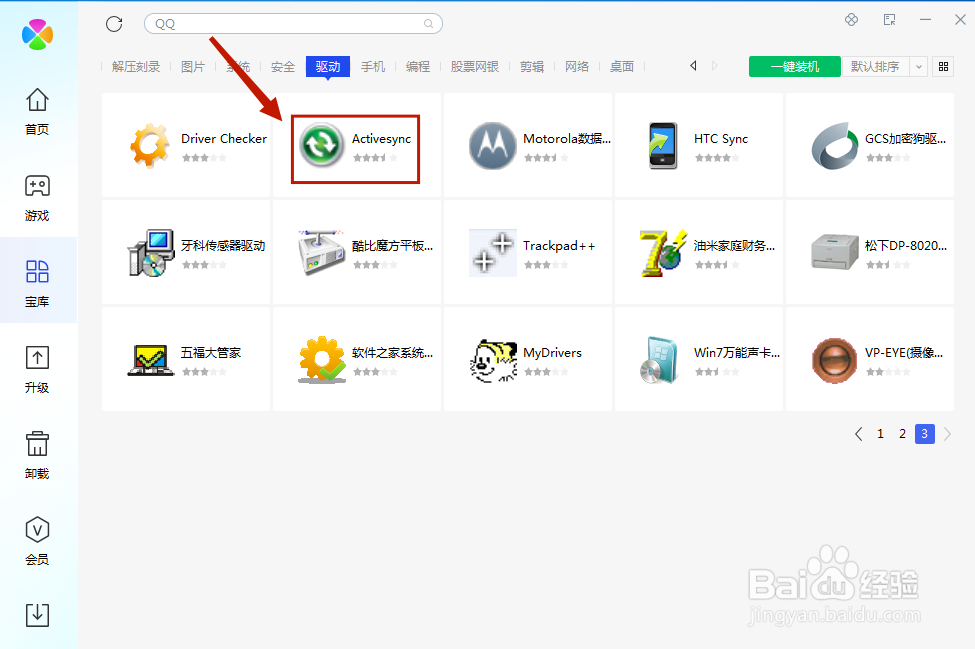Open the 升级 upgrade section
This screenshot has height=649, width=975.
point(37,369)
